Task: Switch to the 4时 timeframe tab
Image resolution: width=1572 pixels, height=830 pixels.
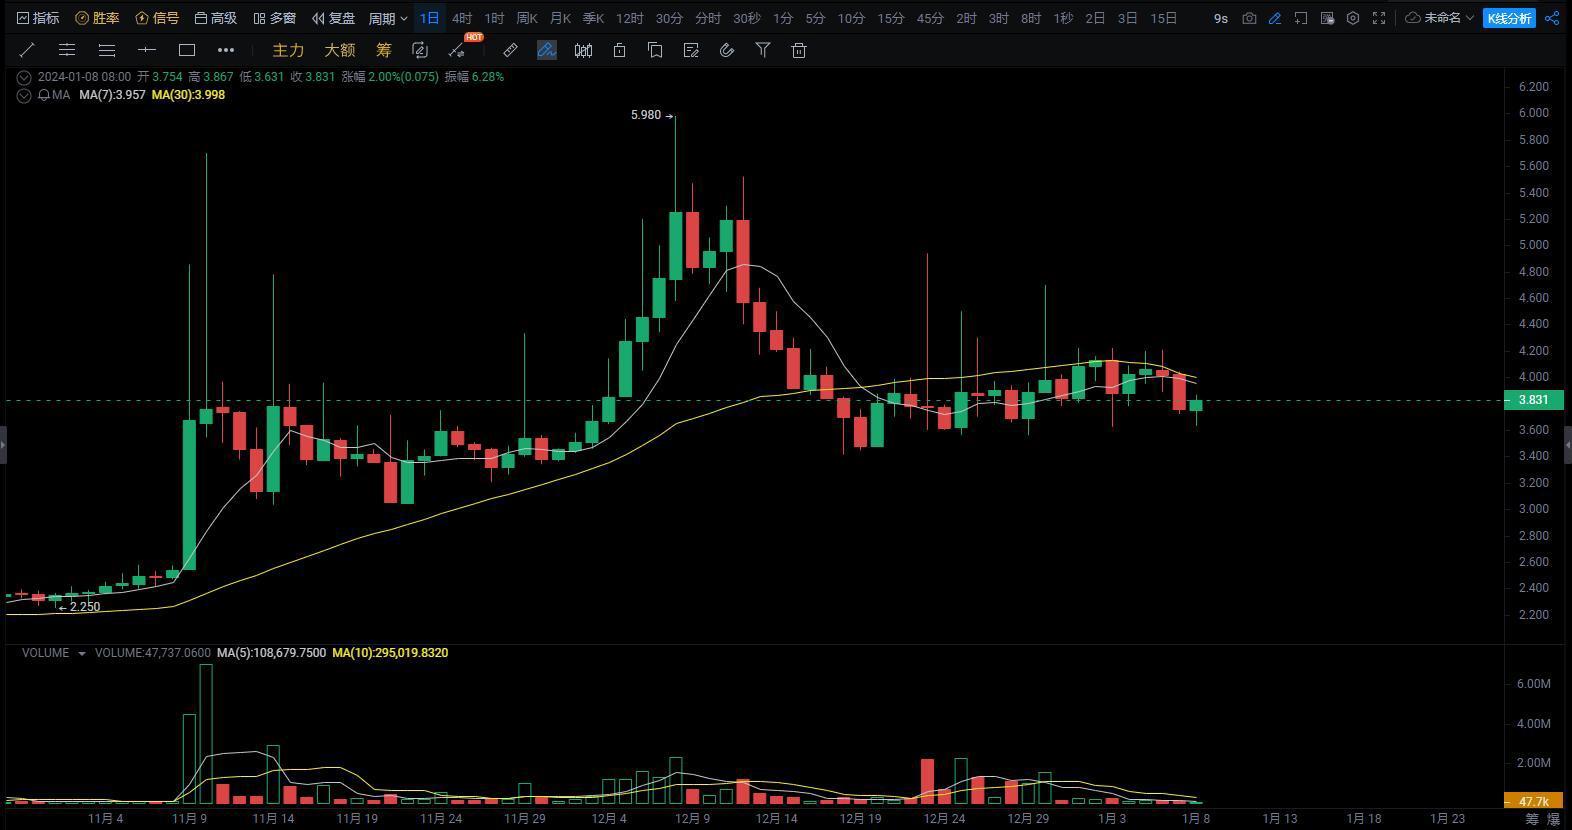Action: tap(462, 18)
